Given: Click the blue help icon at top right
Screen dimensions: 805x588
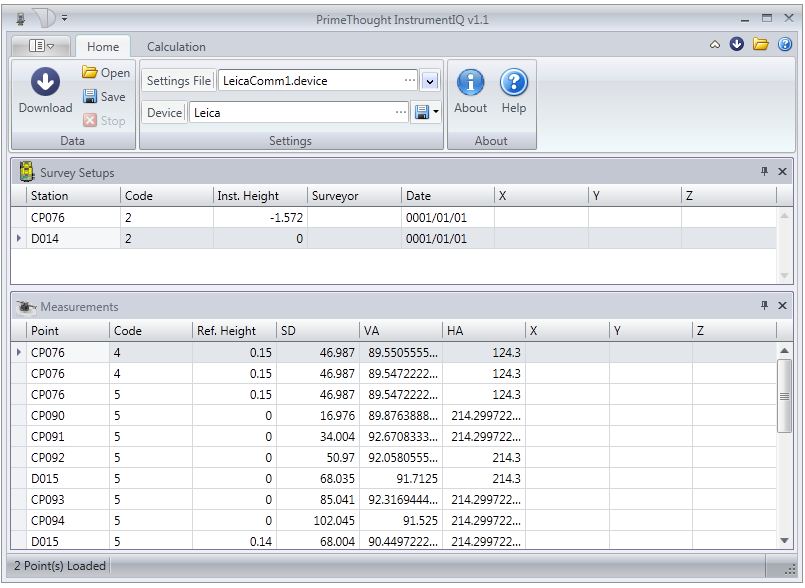Looking at the screenshot, I should point(785,45).
